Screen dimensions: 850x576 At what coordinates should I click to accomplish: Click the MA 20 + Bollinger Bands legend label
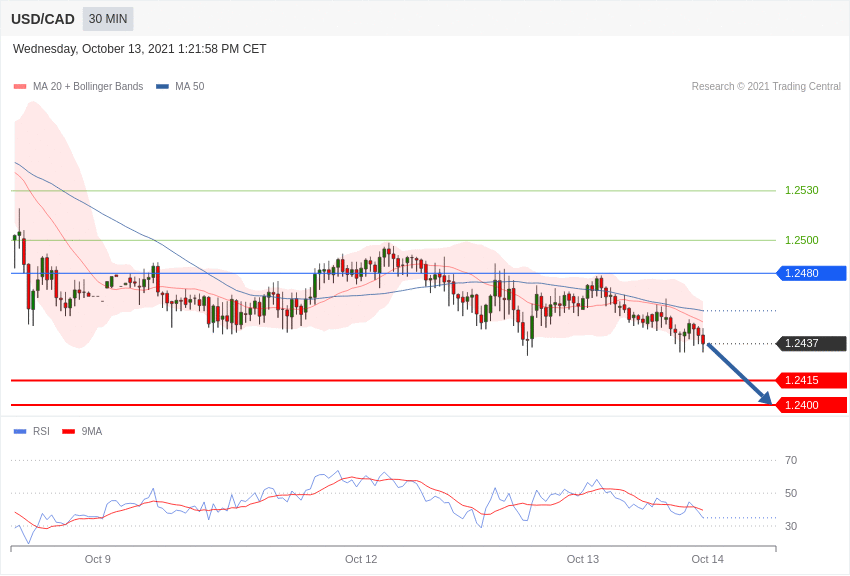click(88, 86)
